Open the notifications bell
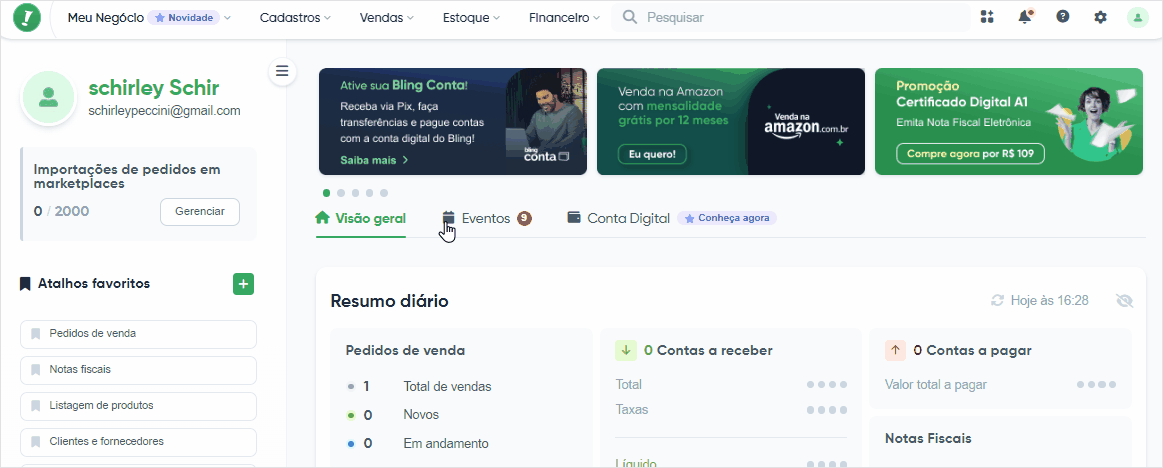The width and height of the screenshot is (1163, 468). pos(1025,17)
